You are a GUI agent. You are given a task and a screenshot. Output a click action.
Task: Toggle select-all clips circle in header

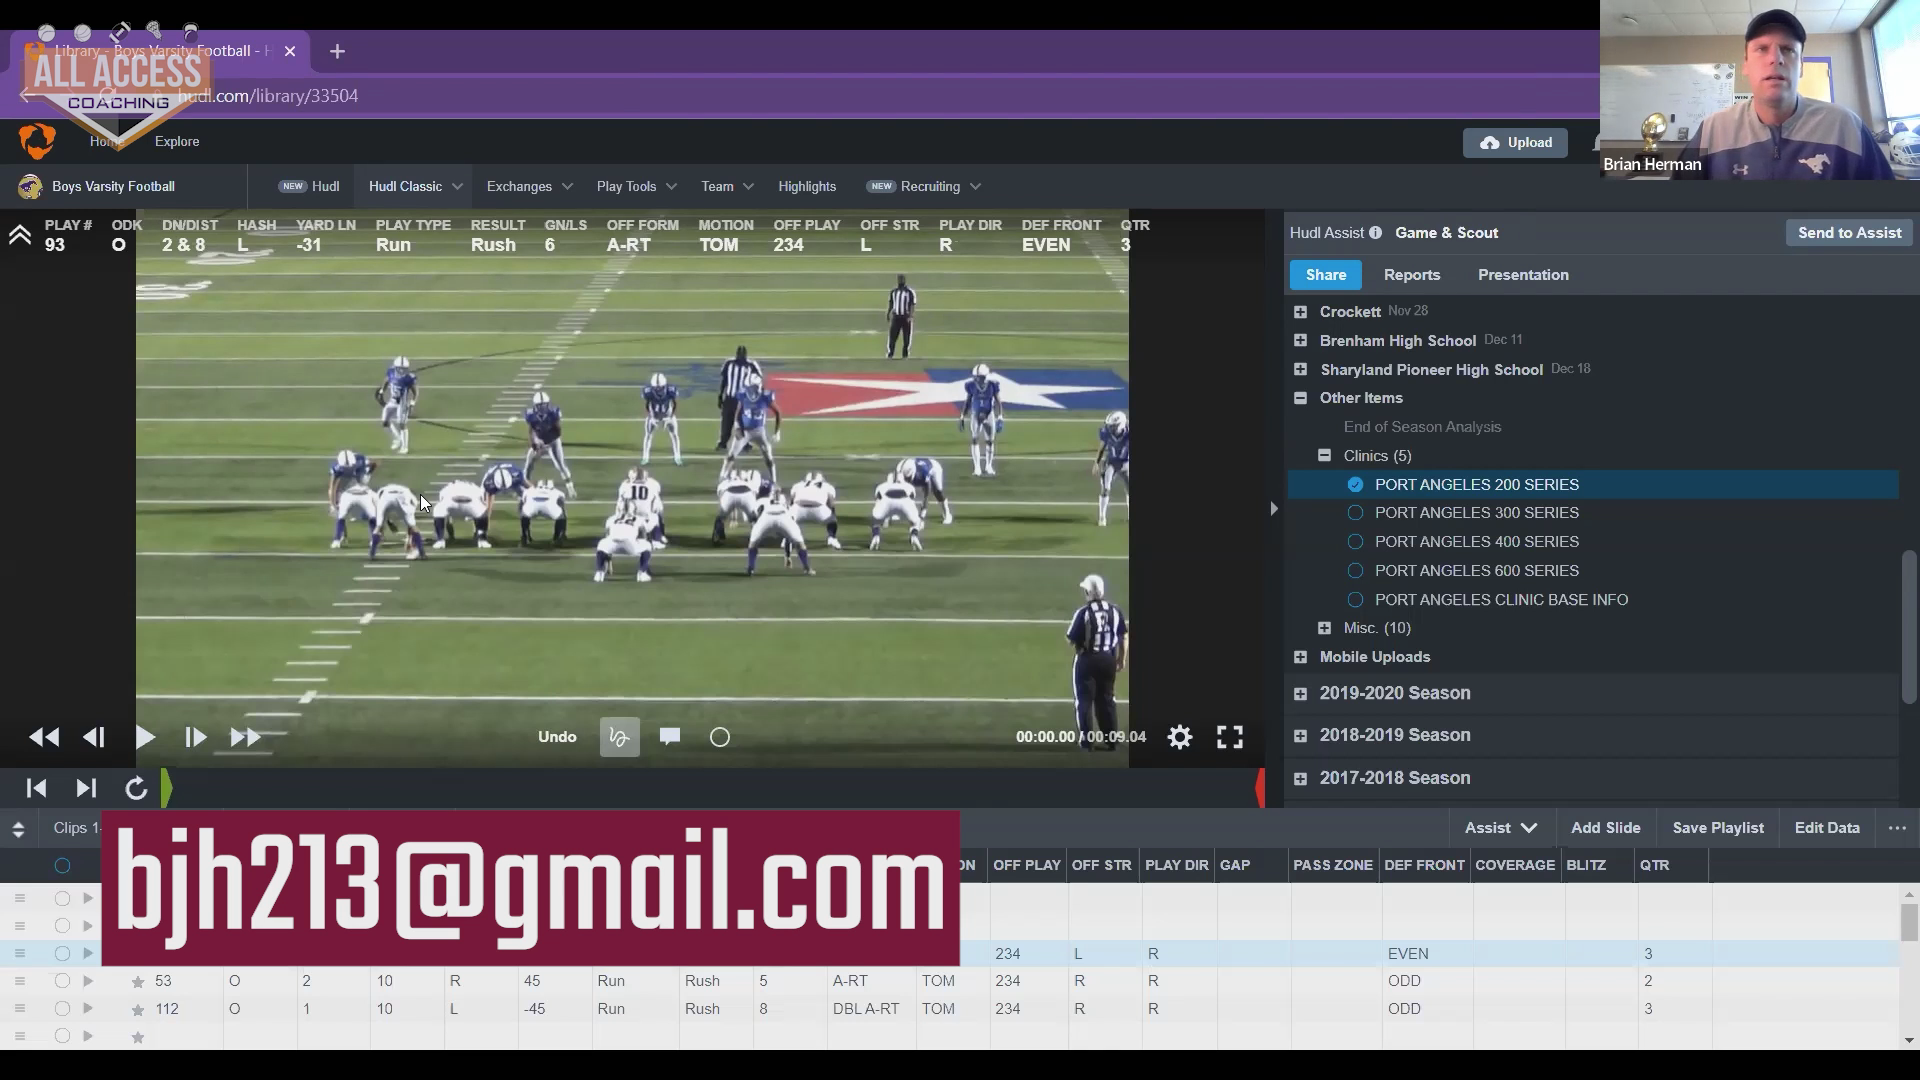[62, 866]
